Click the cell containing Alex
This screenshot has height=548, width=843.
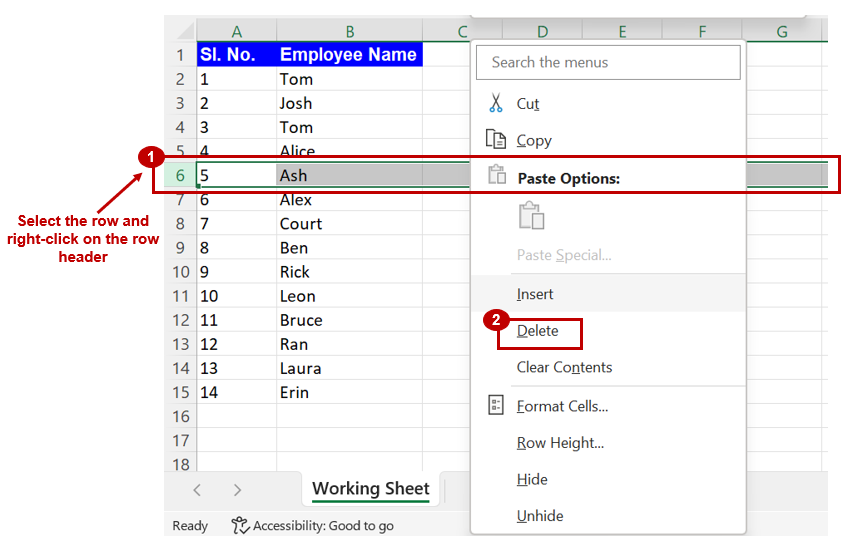349,200
